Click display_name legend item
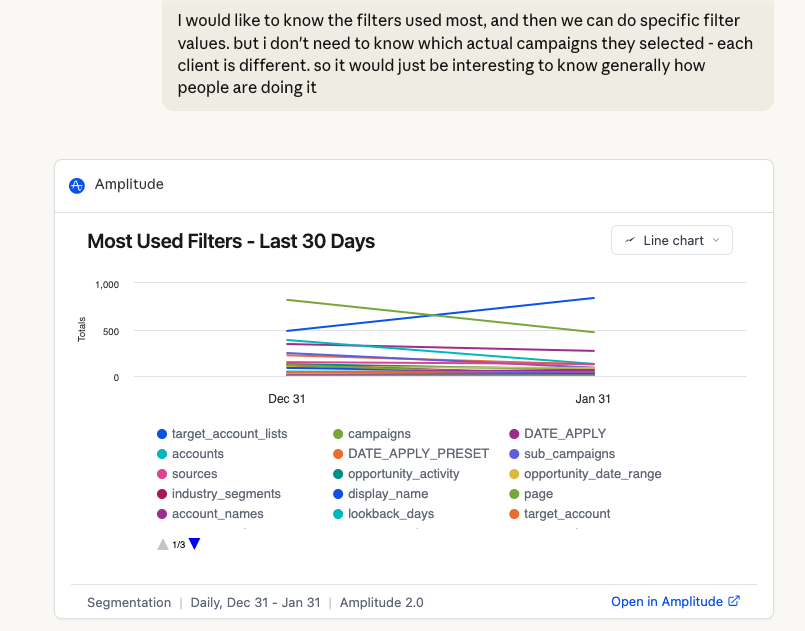This screenshot has height=631, width=805. tap(388, 494)
